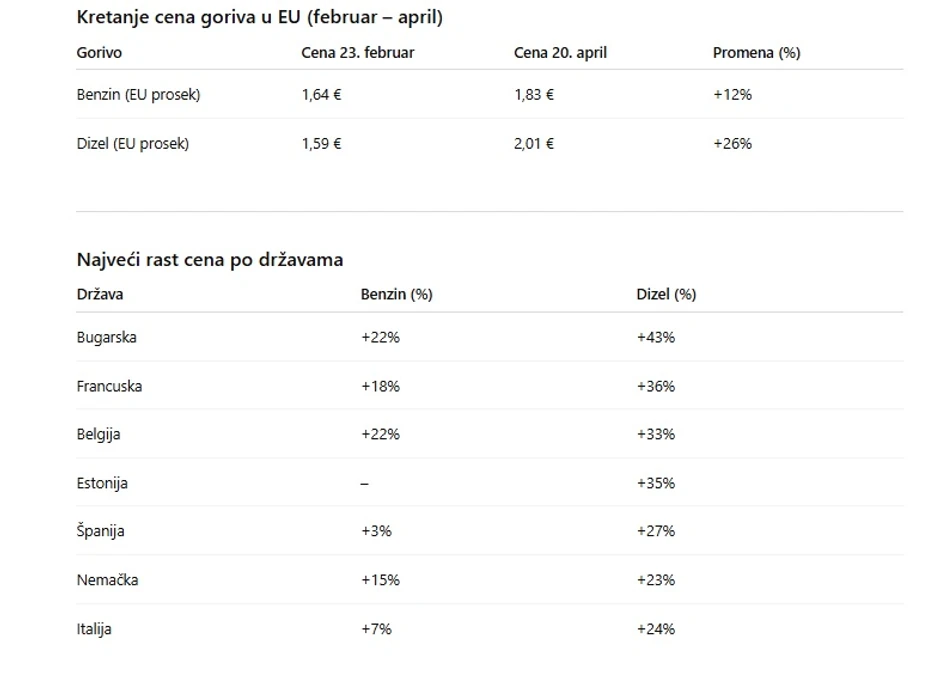Select the 'Bugarska' row label
Screen dimensions: 940x684
106,338
